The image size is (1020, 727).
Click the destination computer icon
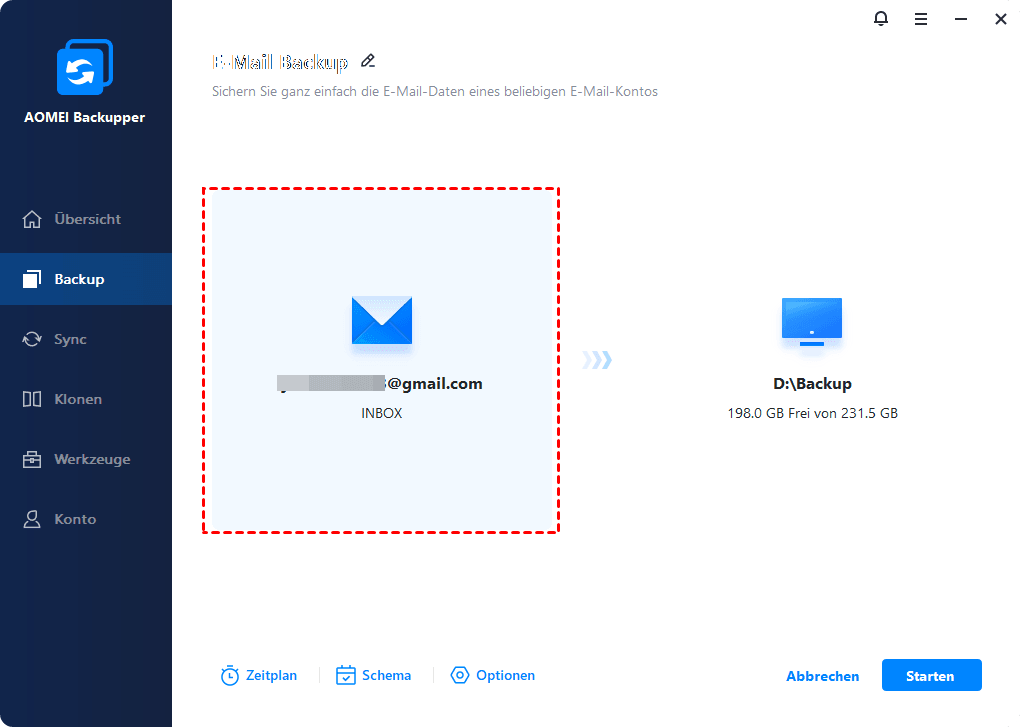click(812, 321)
